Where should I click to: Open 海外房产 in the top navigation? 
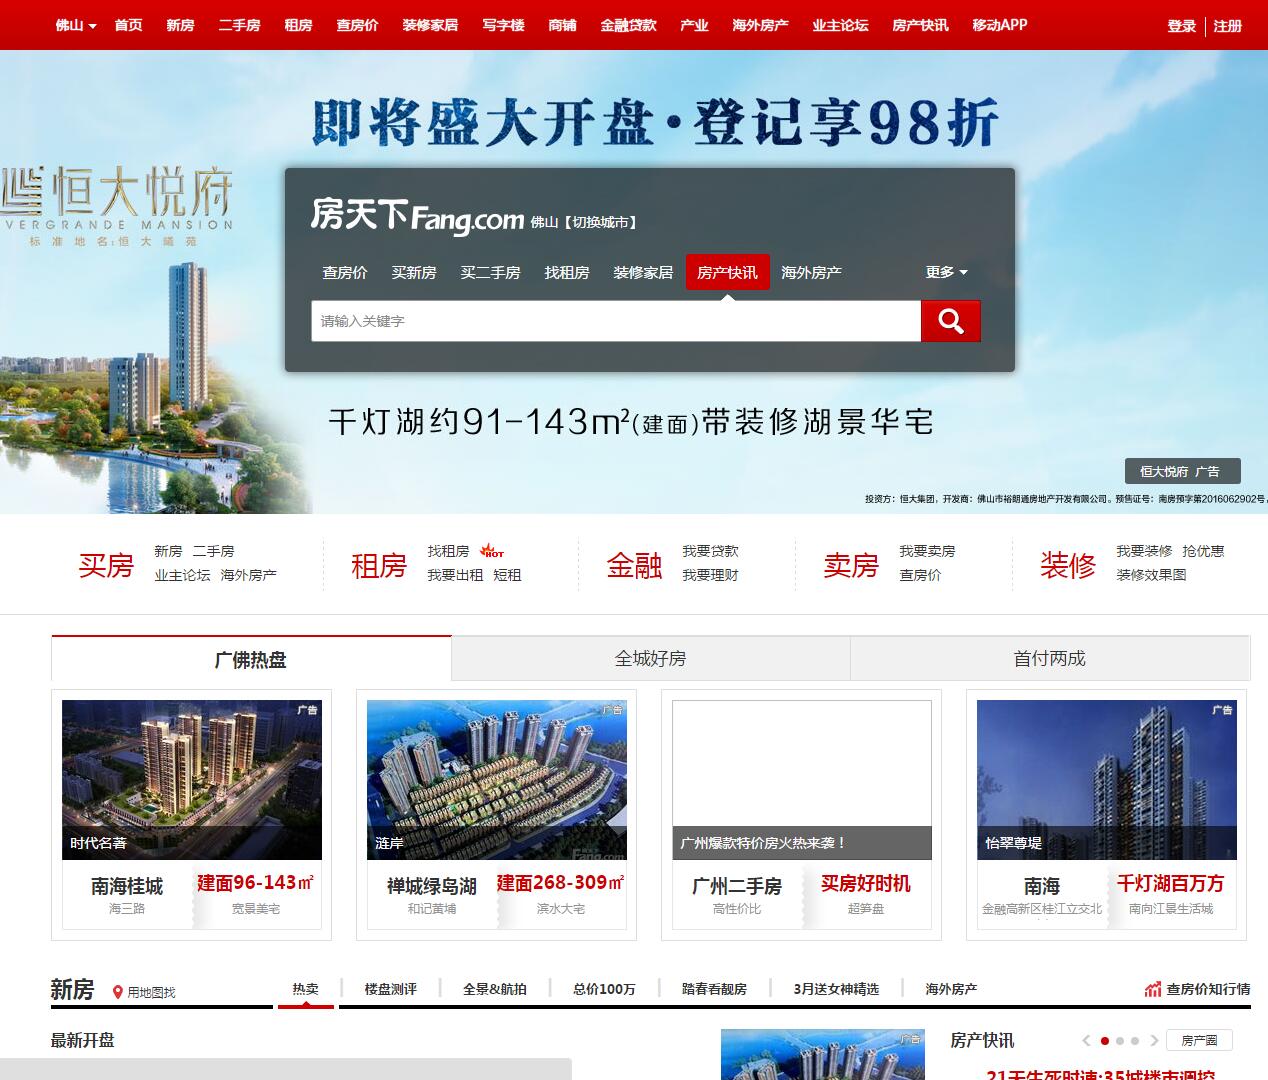760,25
